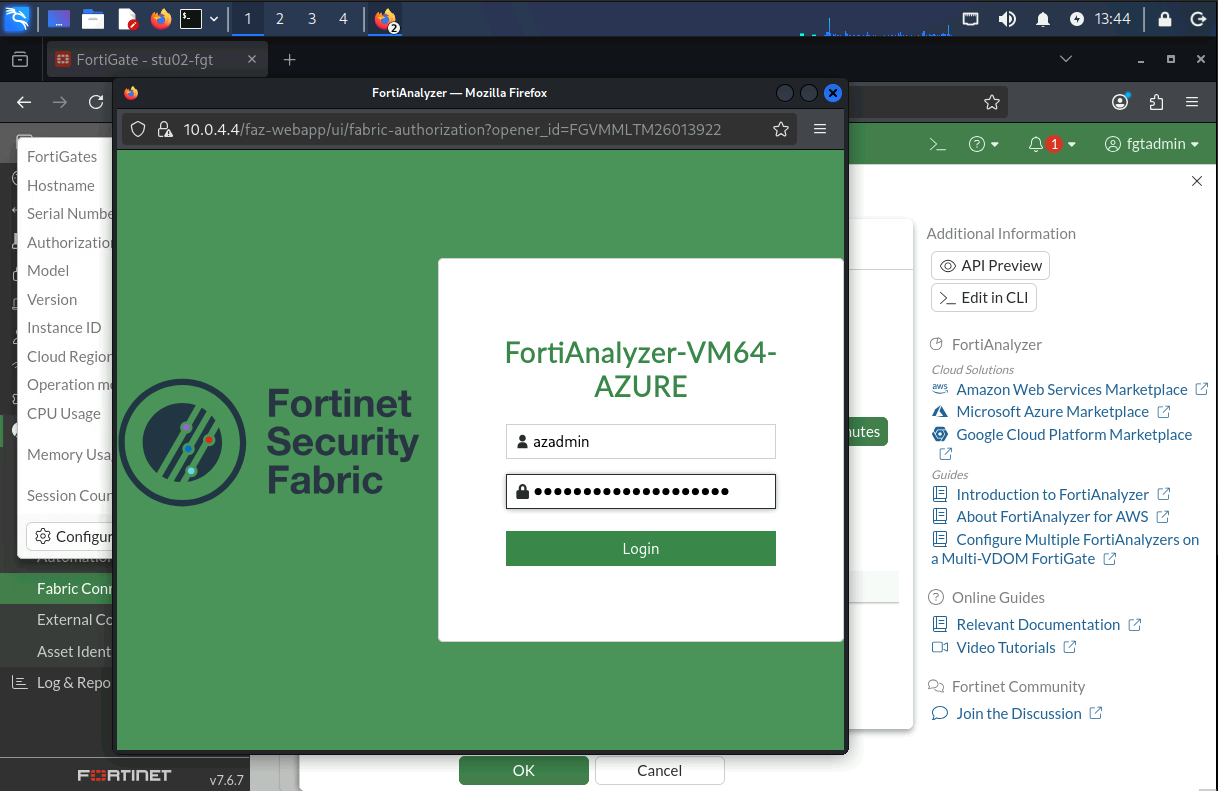This screenshot has width=1218, height=791.
Task: Expand the fgtadmin user dropdown
Action: point(1151,144)
